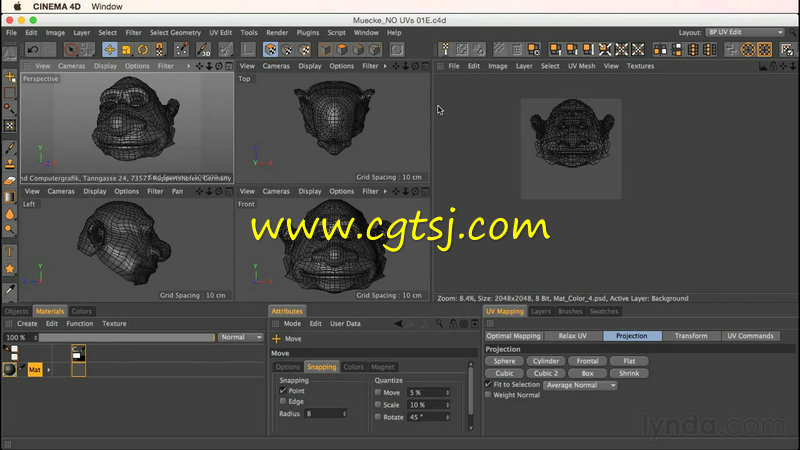
Task: Click the Frontal projection button
Action: click(587, 361)
